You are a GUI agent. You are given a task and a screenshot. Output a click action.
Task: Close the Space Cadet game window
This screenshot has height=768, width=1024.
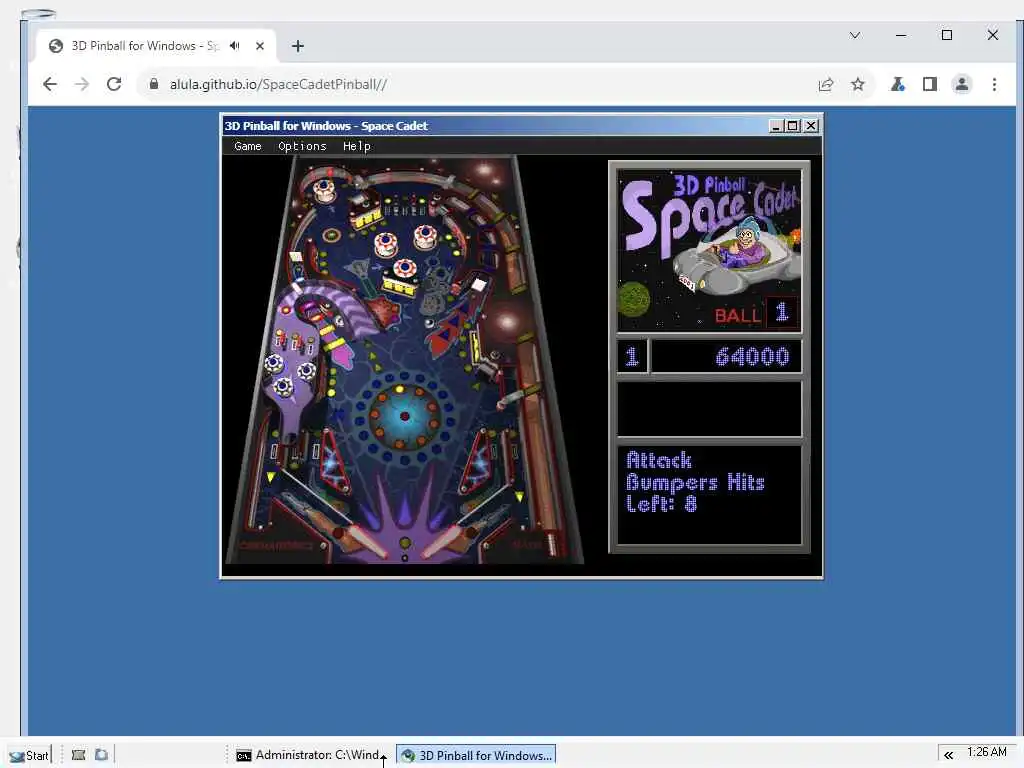coord(810,125)
